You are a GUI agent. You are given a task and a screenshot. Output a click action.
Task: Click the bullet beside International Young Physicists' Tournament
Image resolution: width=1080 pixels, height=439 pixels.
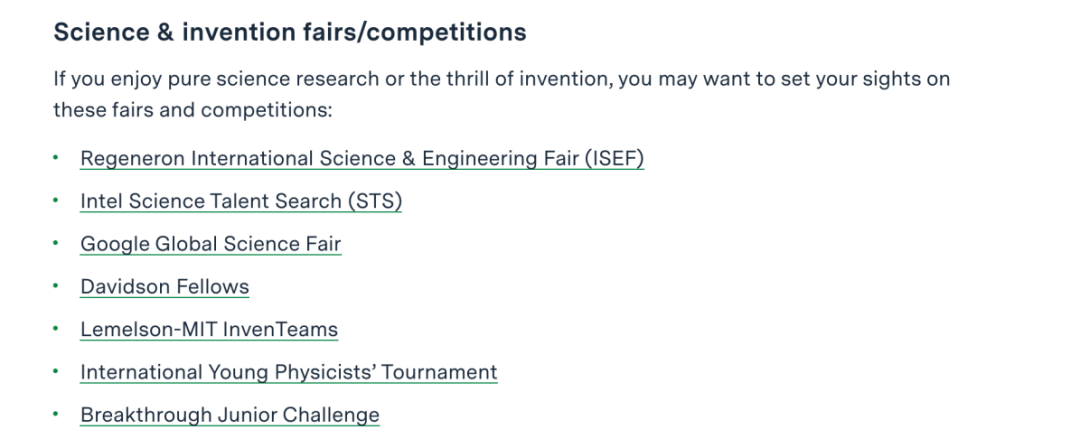[57, 372]
